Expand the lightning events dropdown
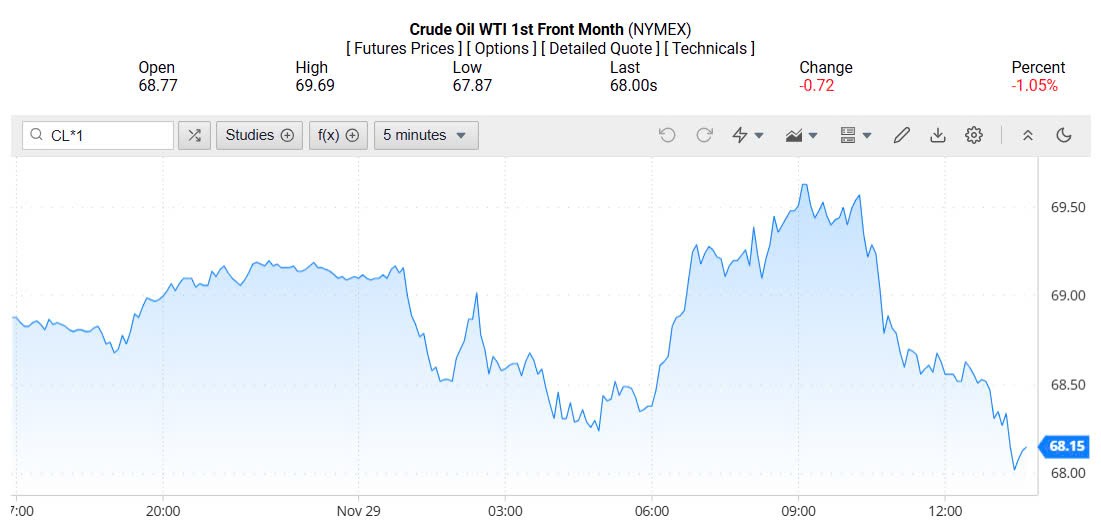 click(748, 135)
